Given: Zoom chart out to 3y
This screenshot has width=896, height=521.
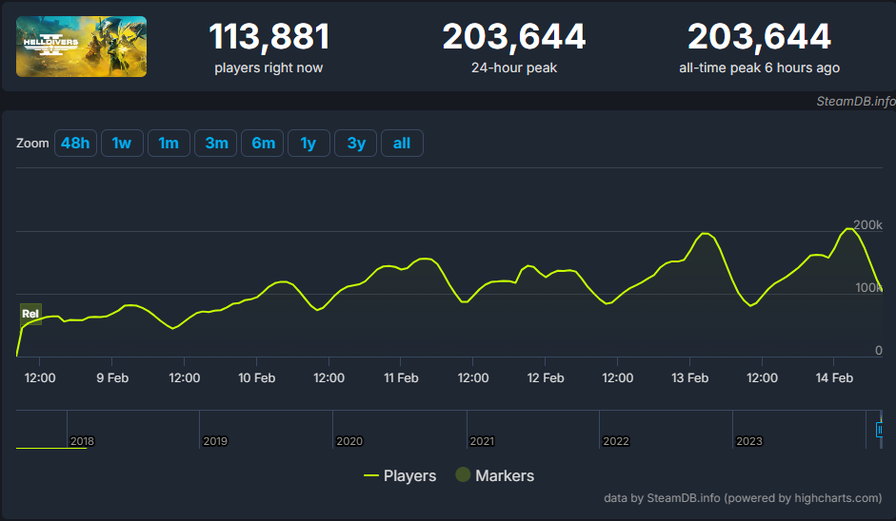Looking at the screenshot, I should tap(356, 143).
